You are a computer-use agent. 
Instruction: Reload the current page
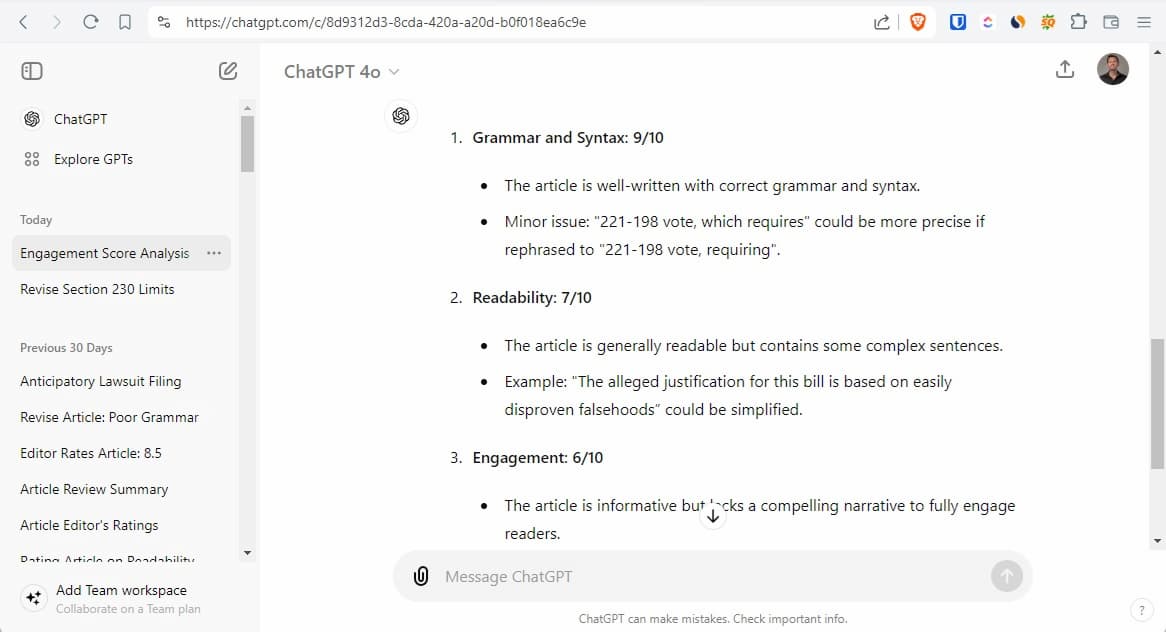(x=91, y=22)
